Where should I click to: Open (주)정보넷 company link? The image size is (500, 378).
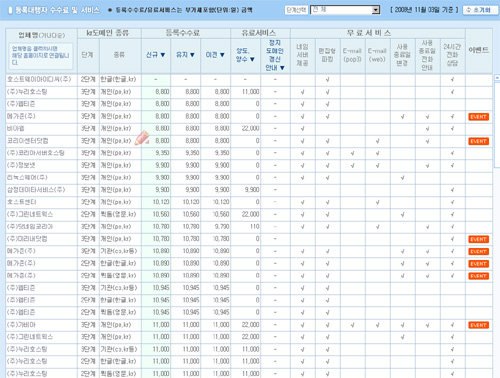[x=21, y=165]
